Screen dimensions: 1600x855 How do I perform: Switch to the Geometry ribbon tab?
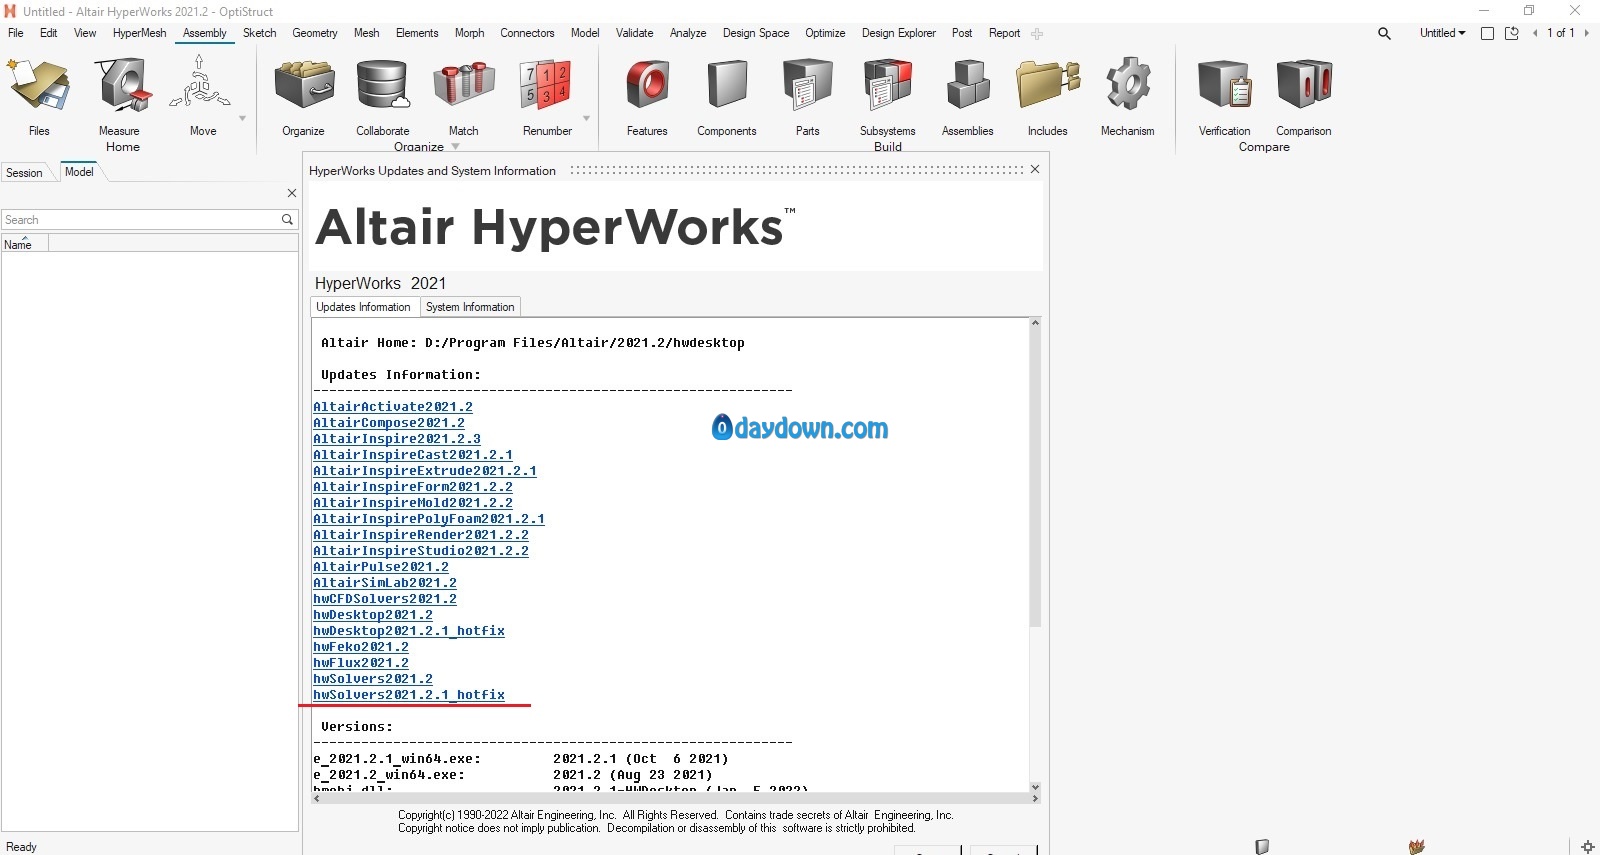315,33
